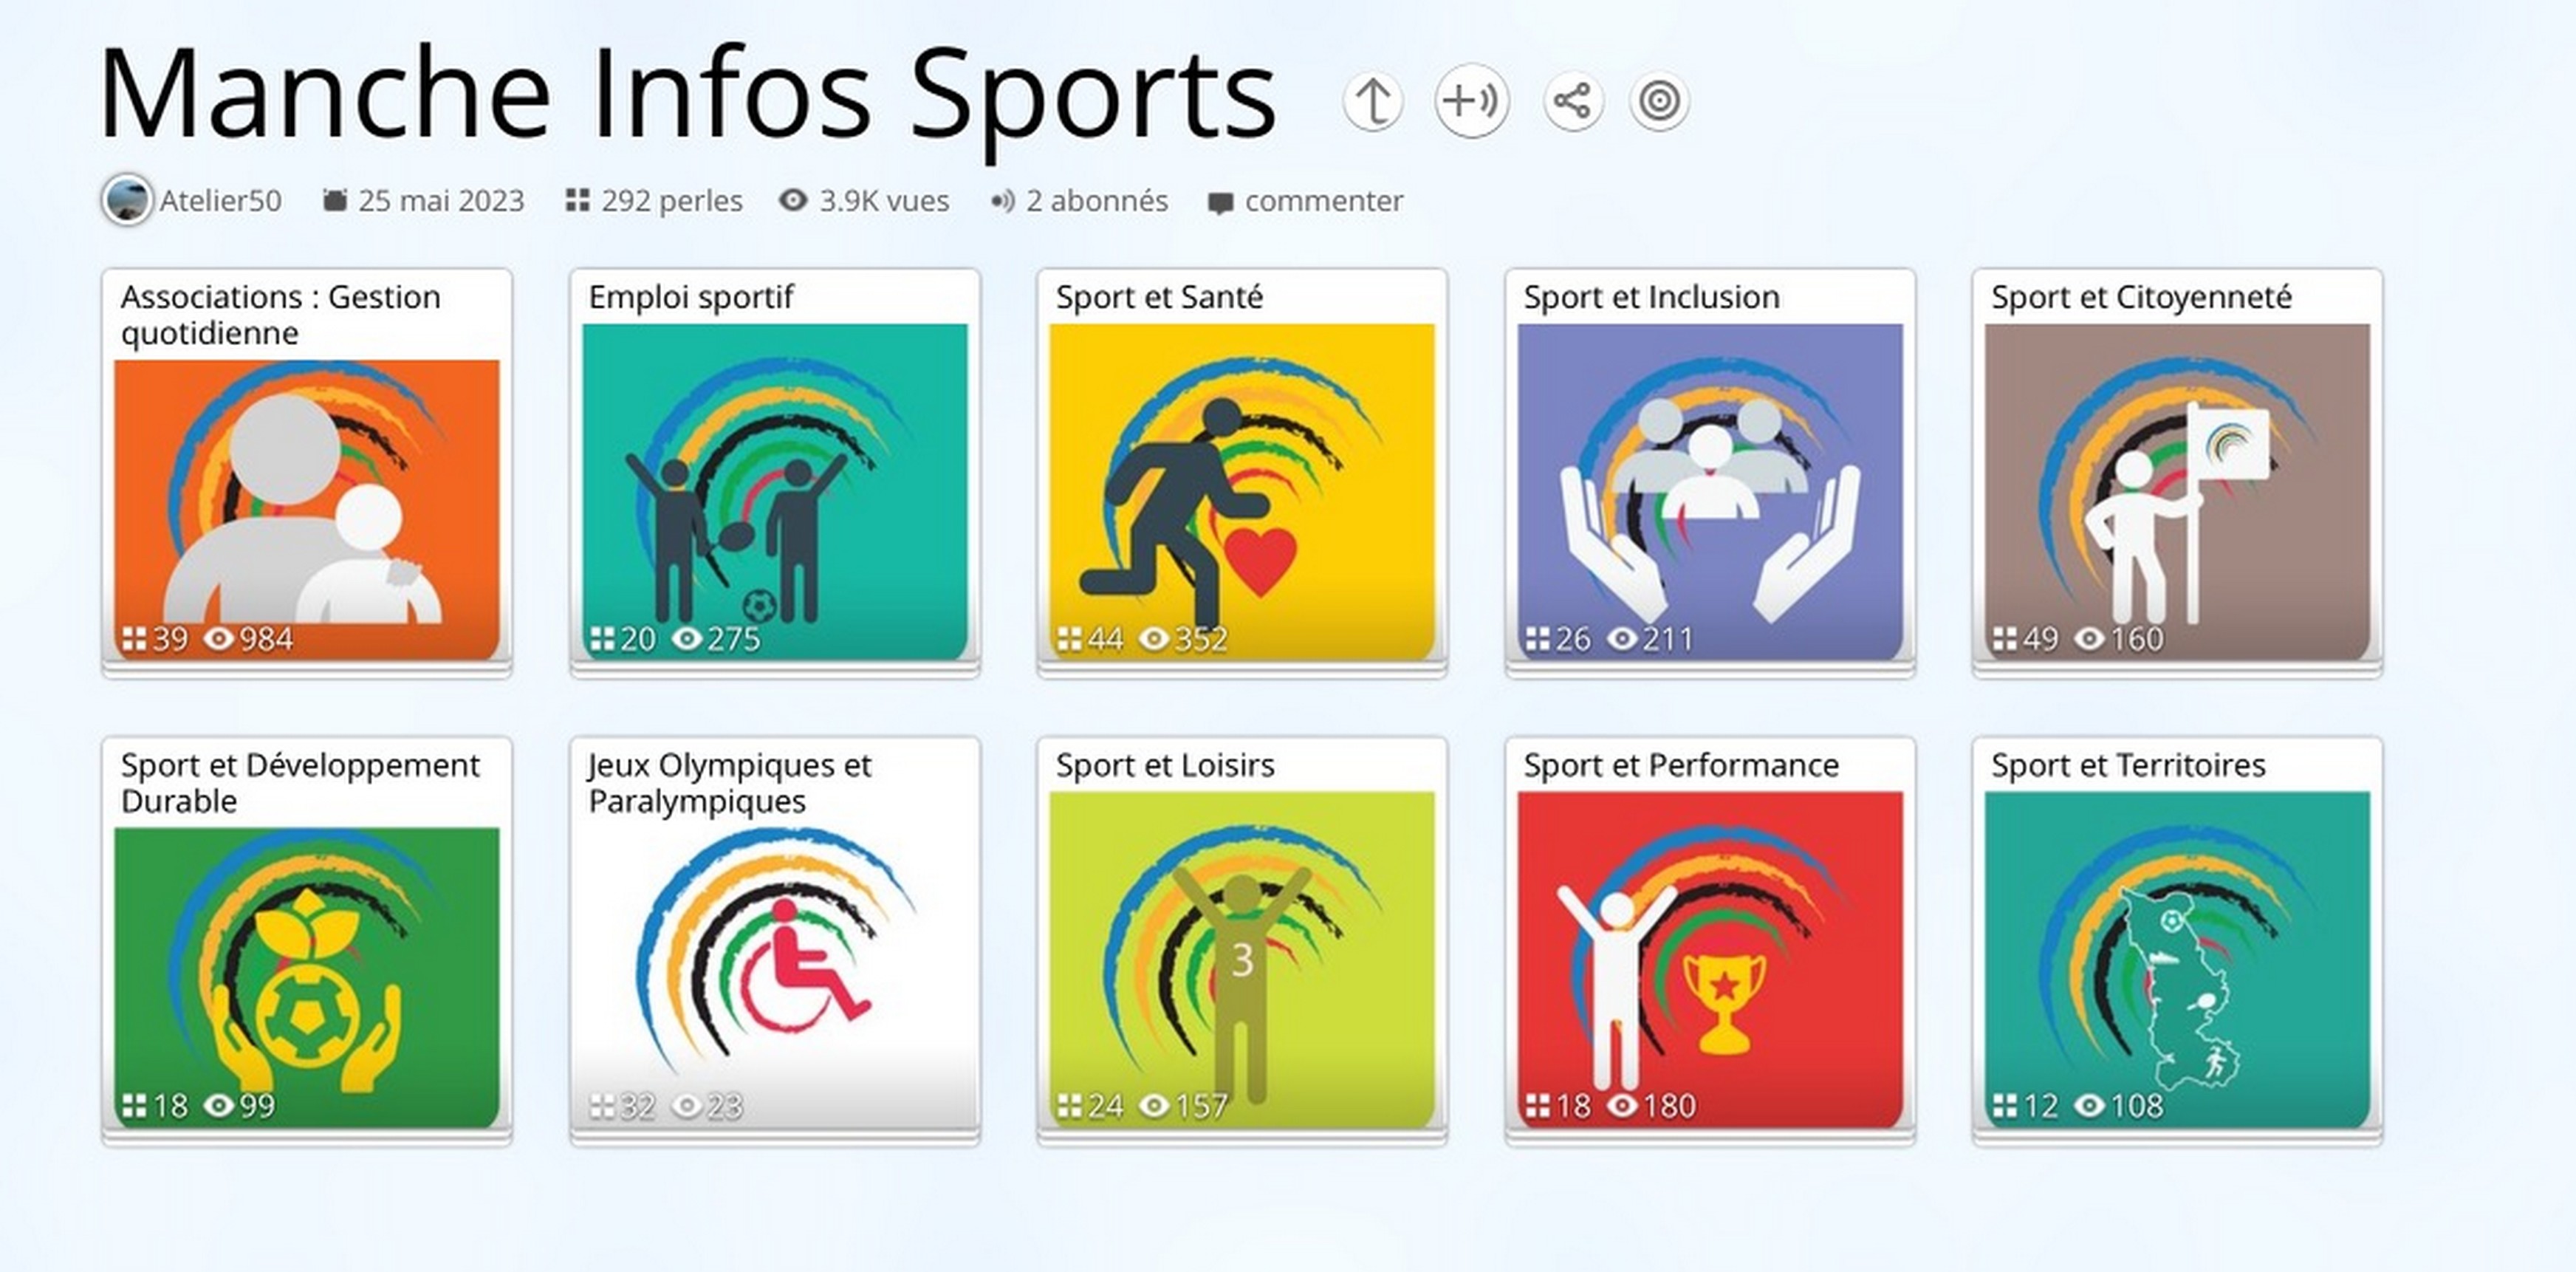Click the up-arrow parent collection icon
The width and height of the screenshot is (2576, 1272).
pos(1372,101)
